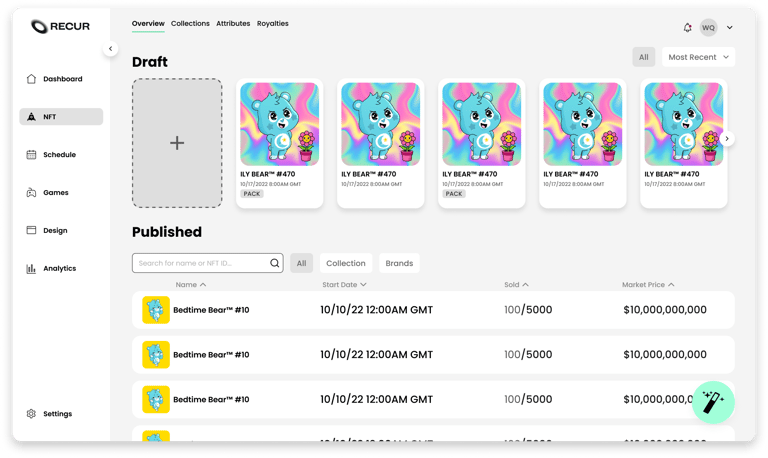
Task: Open the notifications bell
Action: (x=688, y=28)
